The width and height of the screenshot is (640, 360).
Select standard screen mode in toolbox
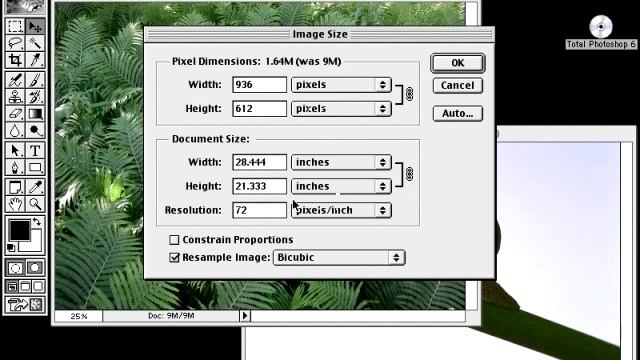pyautogui.click(x=12, y=287)
